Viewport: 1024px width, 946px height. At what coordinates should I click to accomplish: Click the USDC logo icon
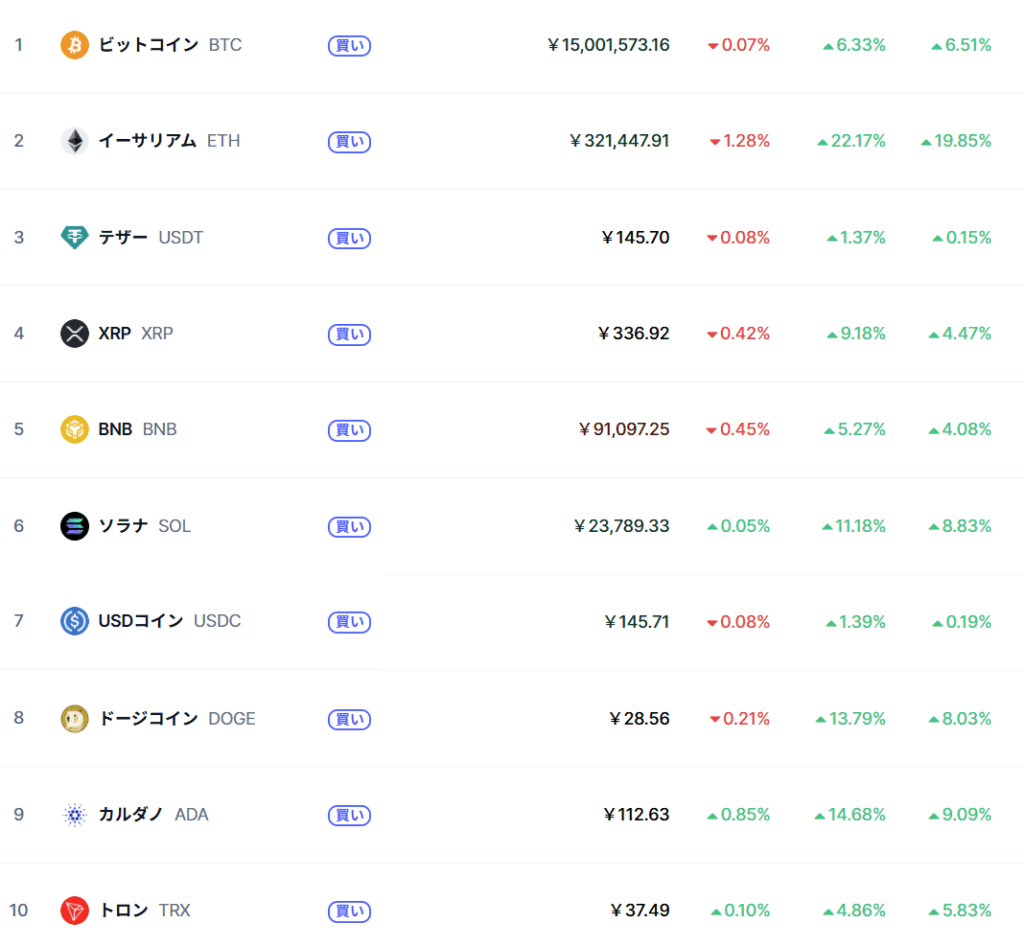tap(74, 621)
